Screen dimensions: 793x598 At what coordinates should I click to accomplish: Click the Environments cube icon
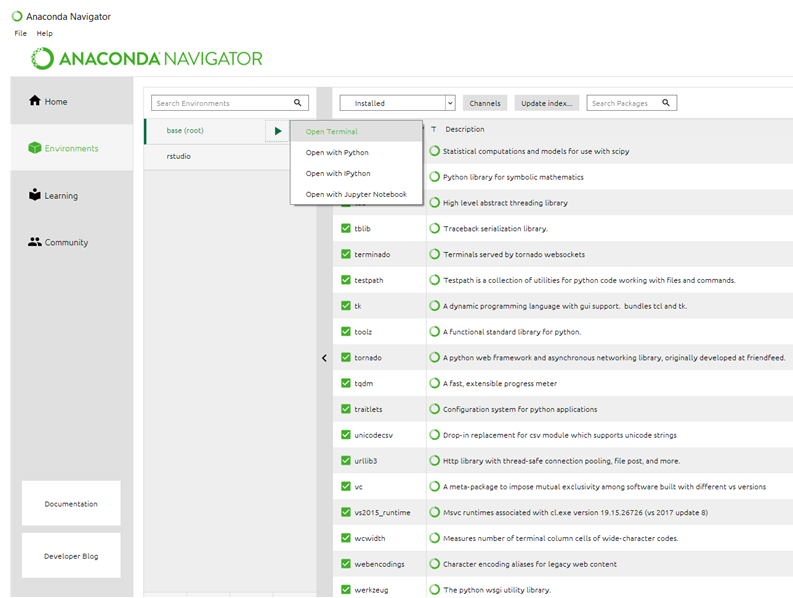34,148
